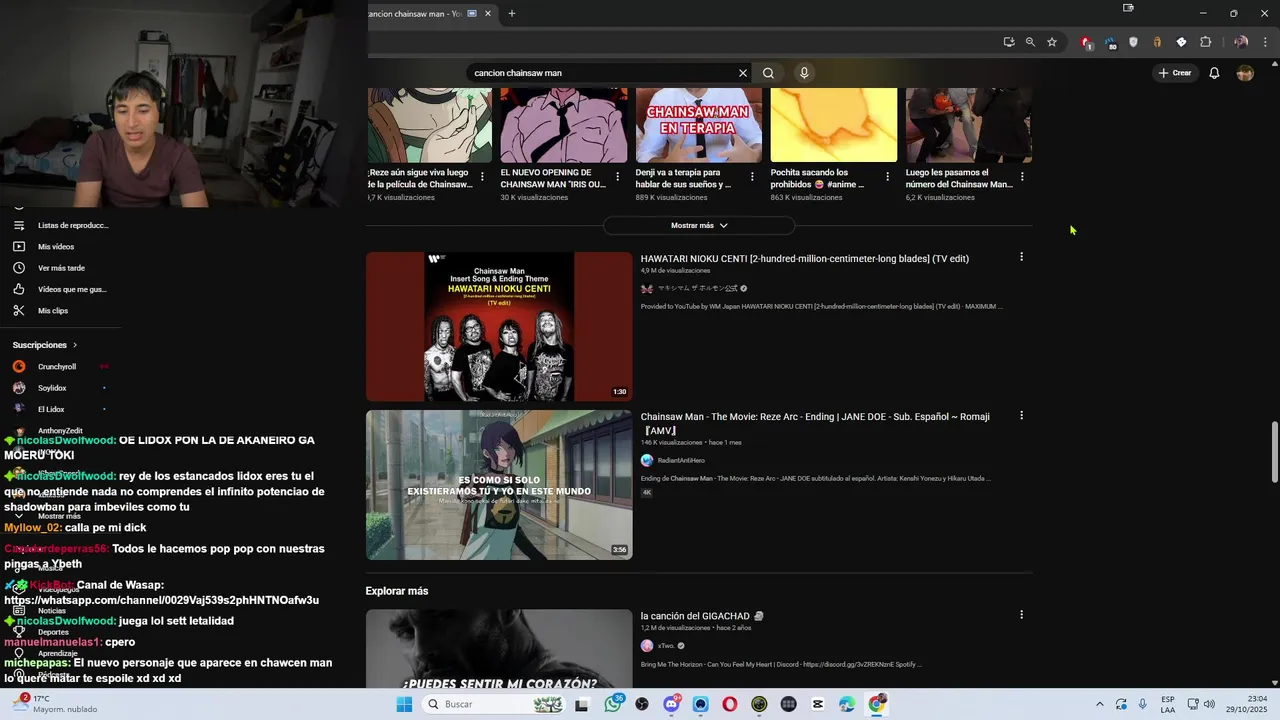Visit the RadiantAntiHero channel
The width and height of the screenshot is (1280, 720).
681,461
